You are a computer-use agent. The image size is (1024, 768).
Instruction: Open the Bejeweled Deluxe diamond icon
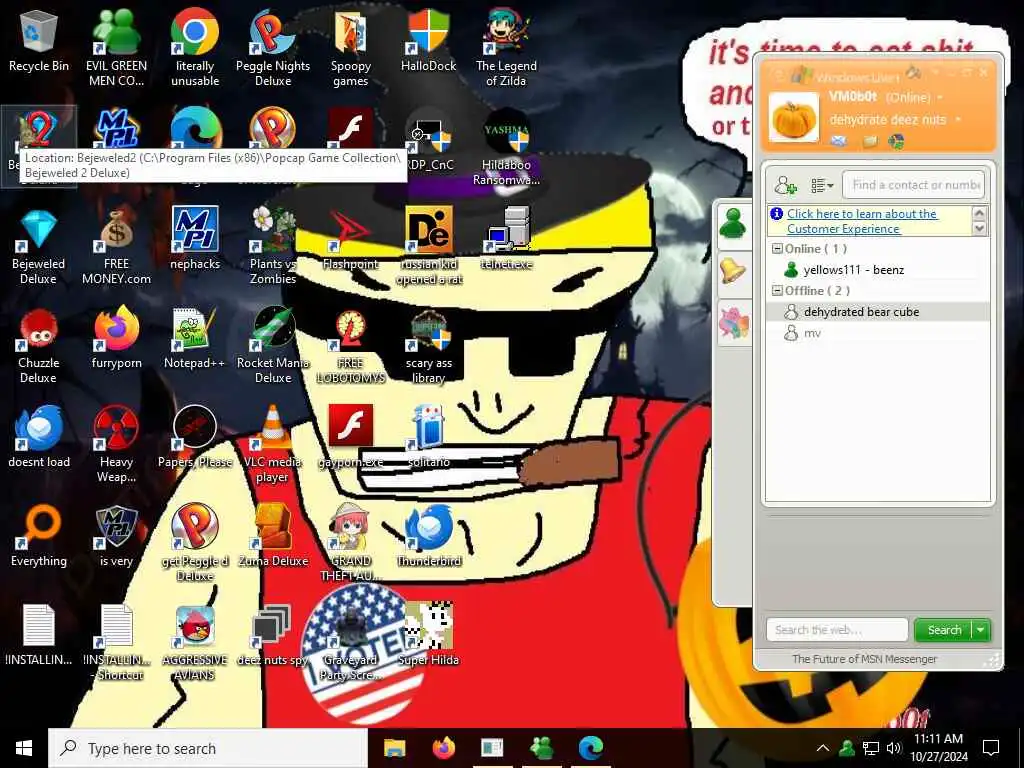[x=39, y=247]
